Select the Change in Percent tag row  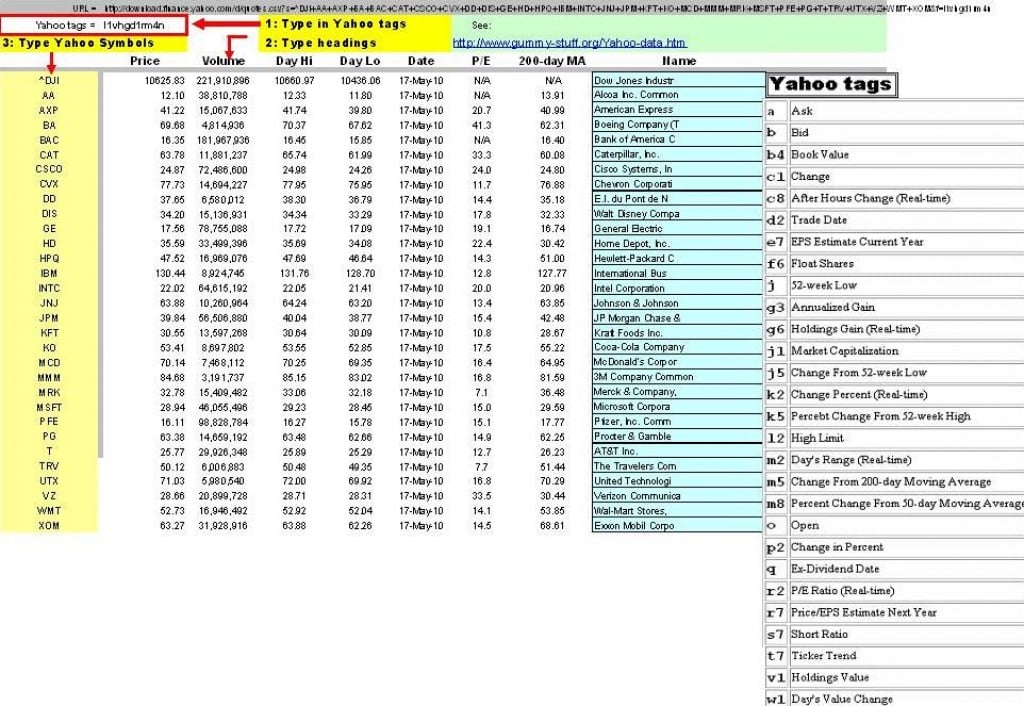click(x=895, y=547)
